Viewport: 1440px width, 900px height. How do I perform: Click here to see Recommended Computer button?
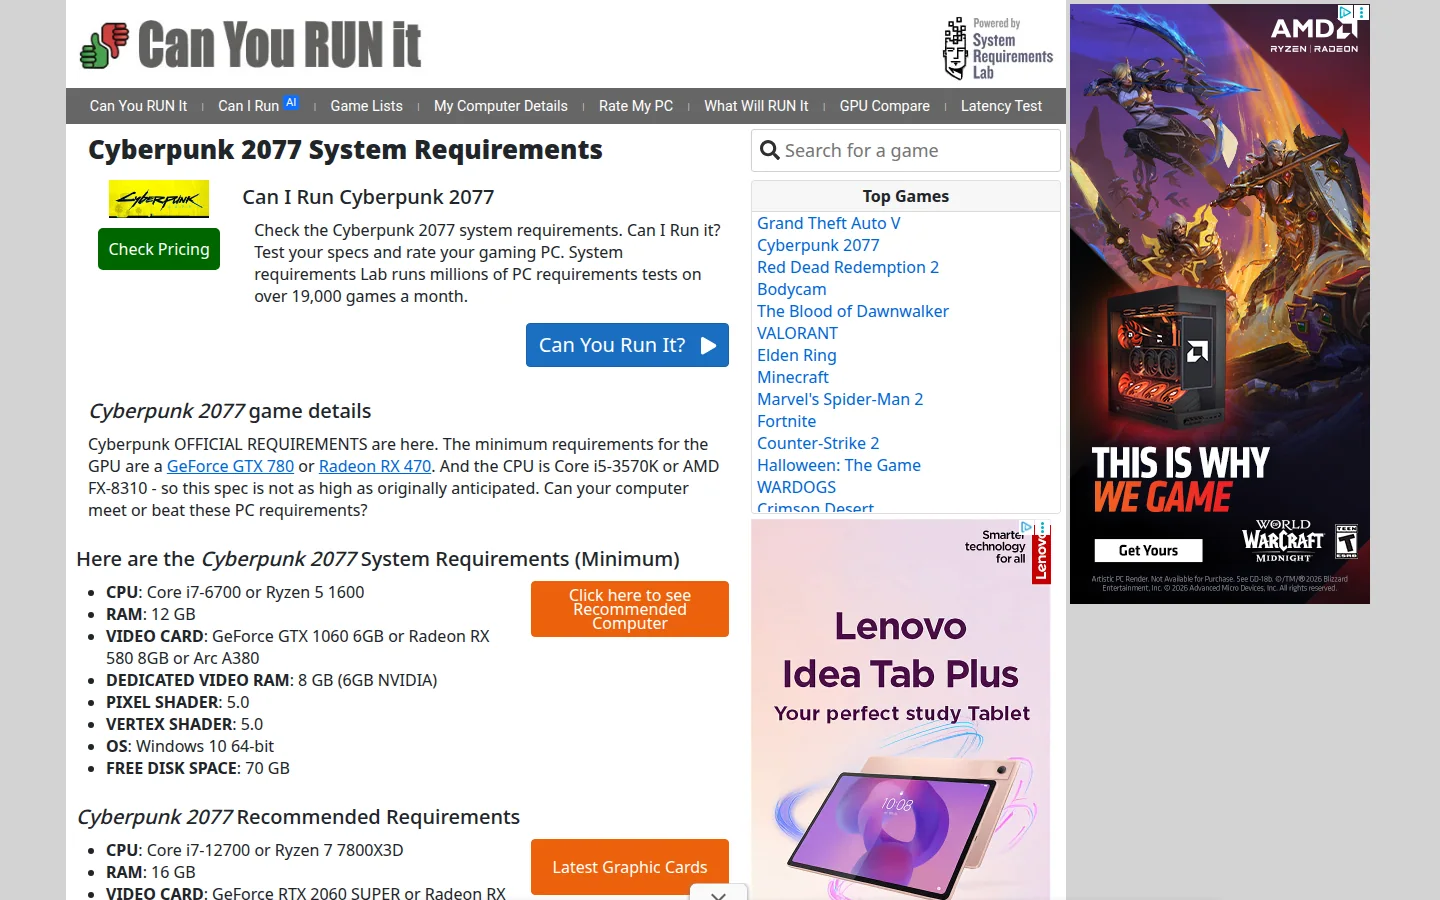coord(630,609)
